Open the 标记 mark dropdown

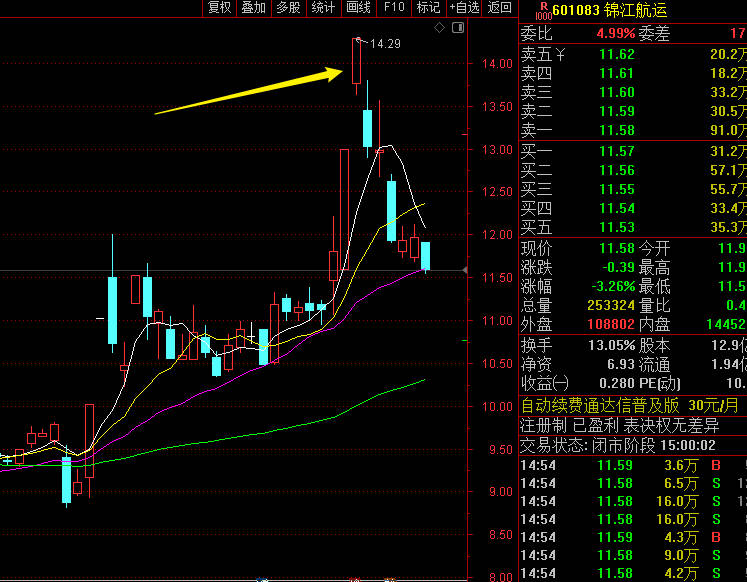coord(428,8)
